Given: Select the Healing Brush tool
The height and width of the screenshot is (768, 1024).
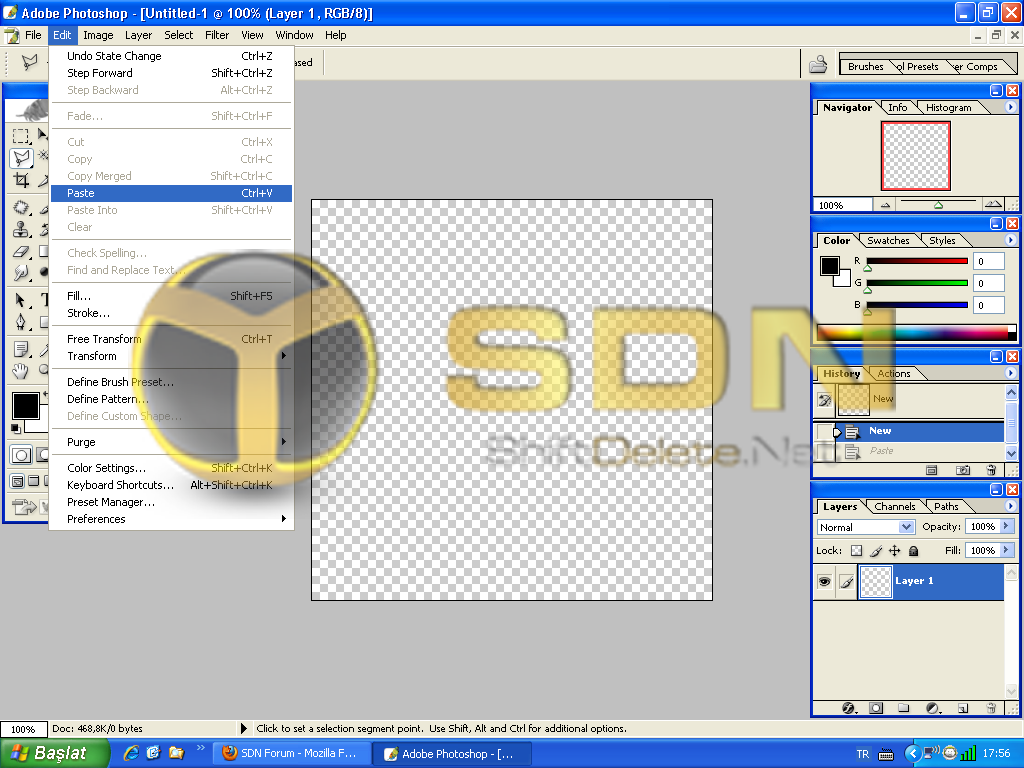Looking at the screenshot, I should coord(21,208).
